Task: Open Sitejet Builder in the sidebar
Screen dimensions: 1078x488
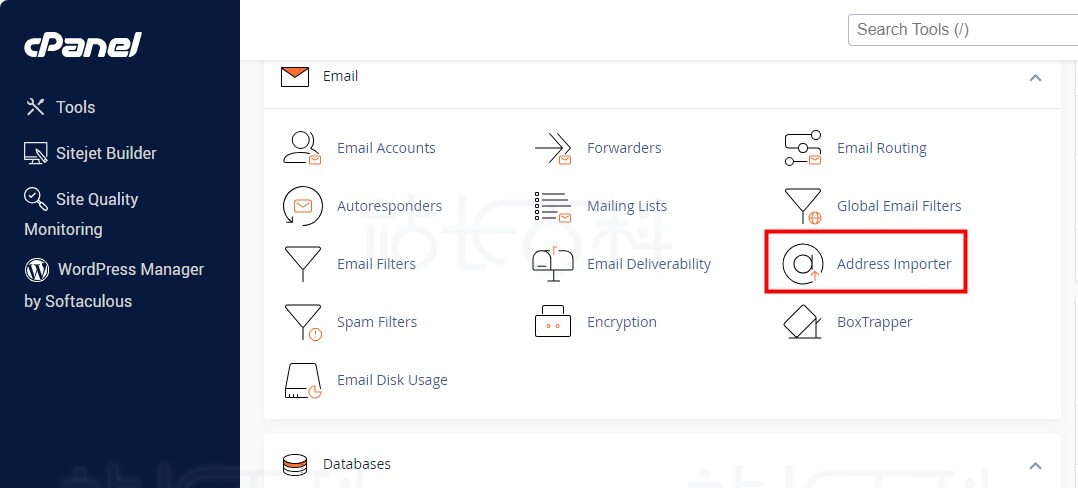Action: 90,153
